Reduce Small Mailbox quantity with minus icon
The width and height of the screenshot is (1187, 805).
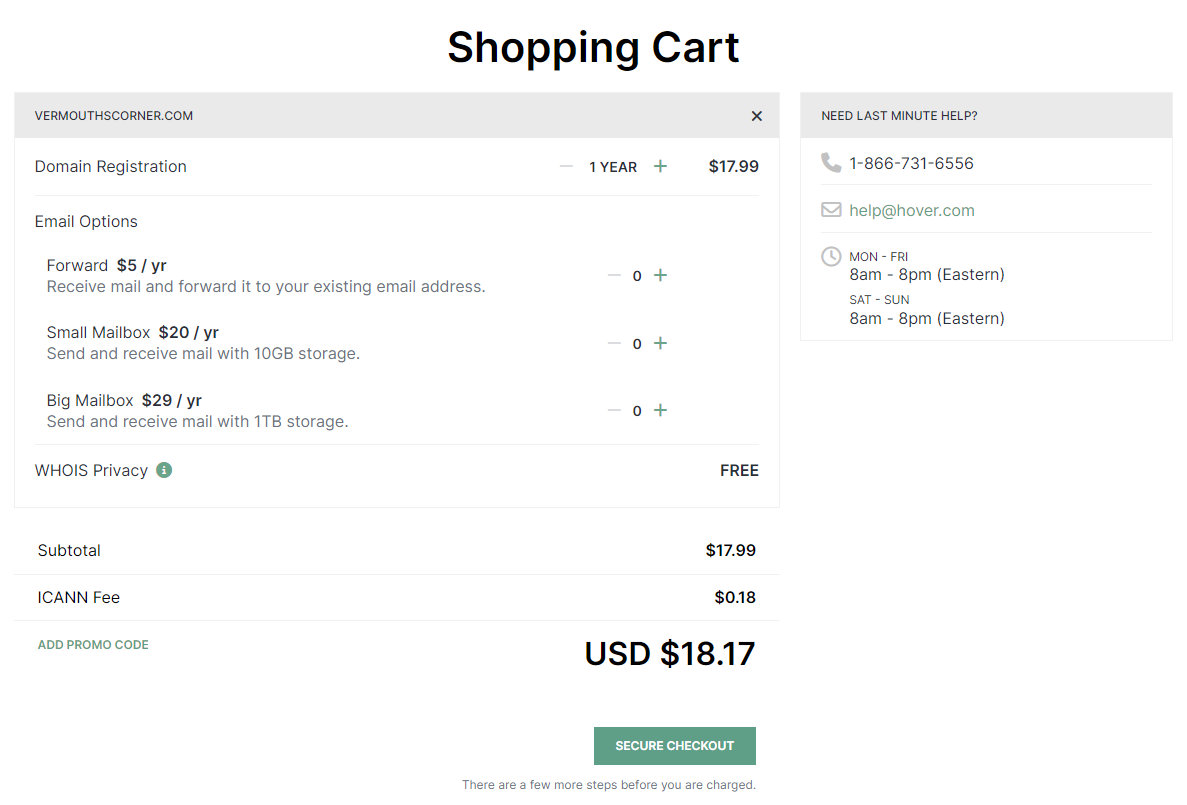click(614, 343)
